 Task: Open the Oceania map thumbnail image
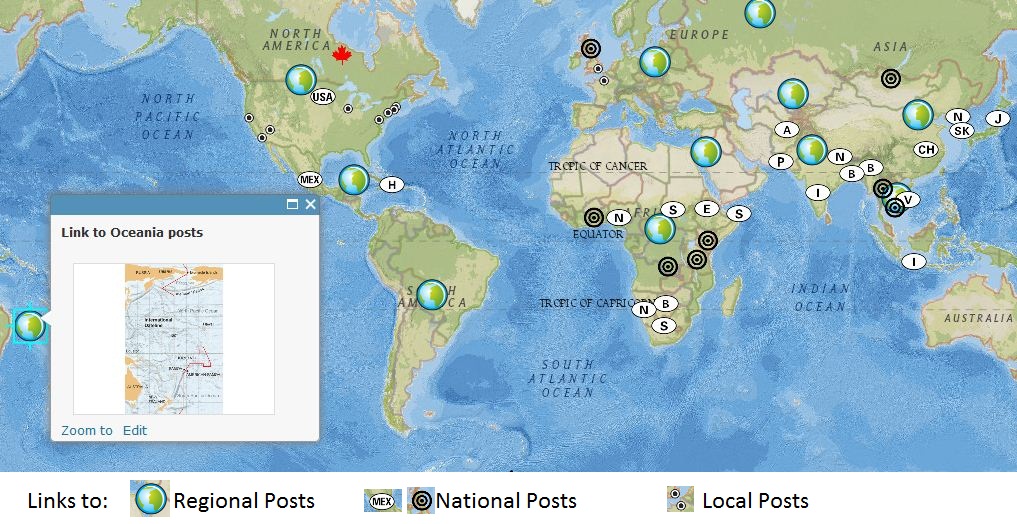(174, 339)
